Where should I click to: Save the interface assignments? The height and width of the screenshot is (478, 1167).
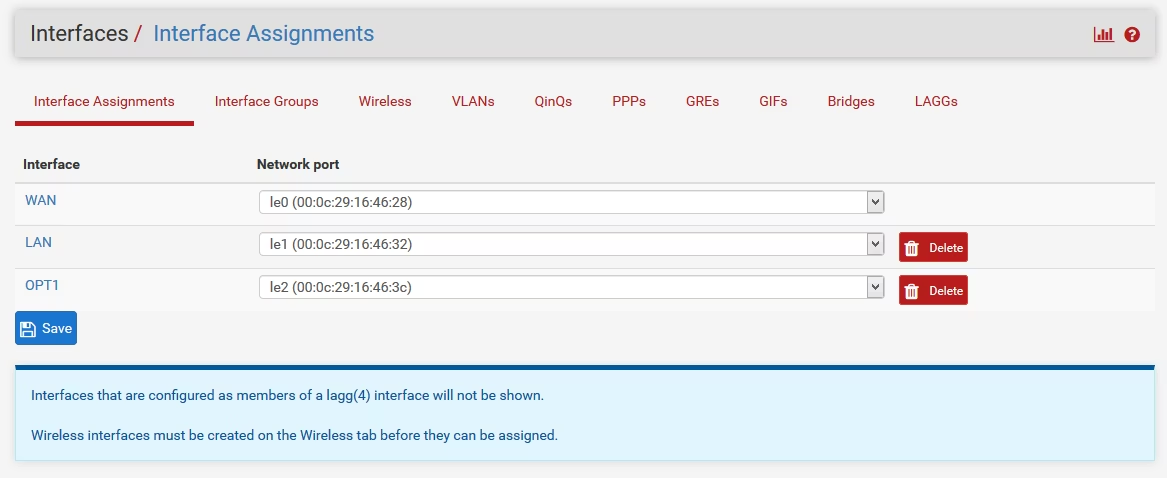coord(46,328)
